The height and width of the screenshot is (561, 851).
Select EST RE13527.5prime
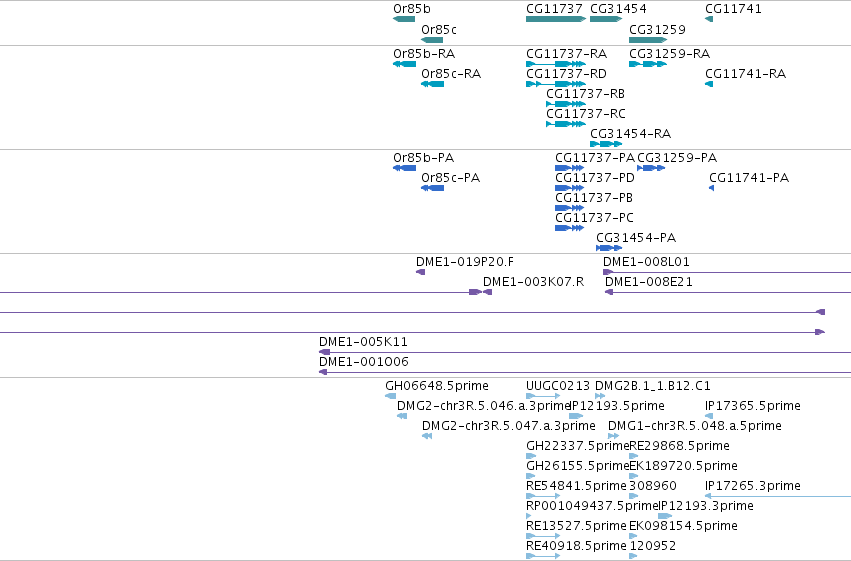click(x=576, y=527)
